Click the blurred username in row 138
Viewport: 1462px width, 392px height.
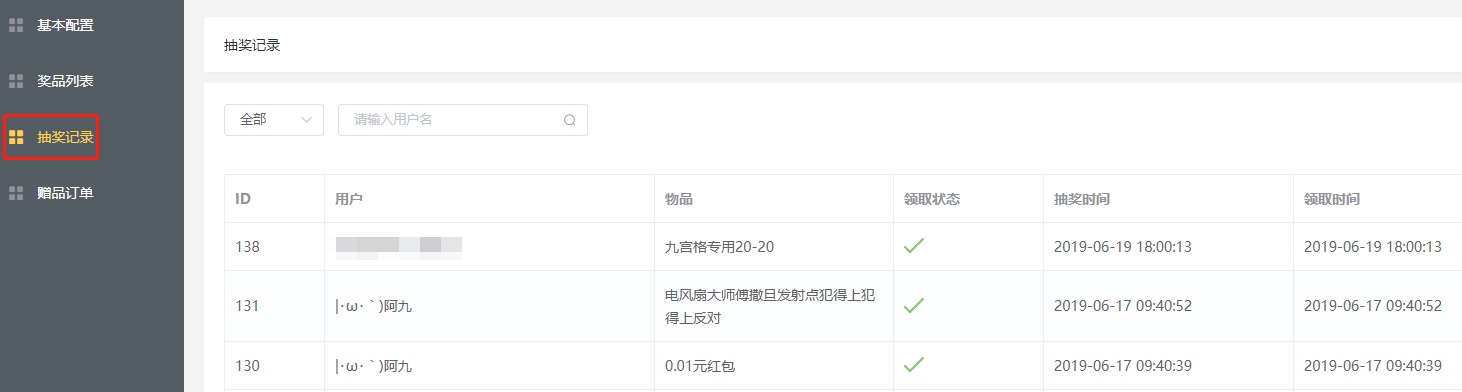pos(398,246)
